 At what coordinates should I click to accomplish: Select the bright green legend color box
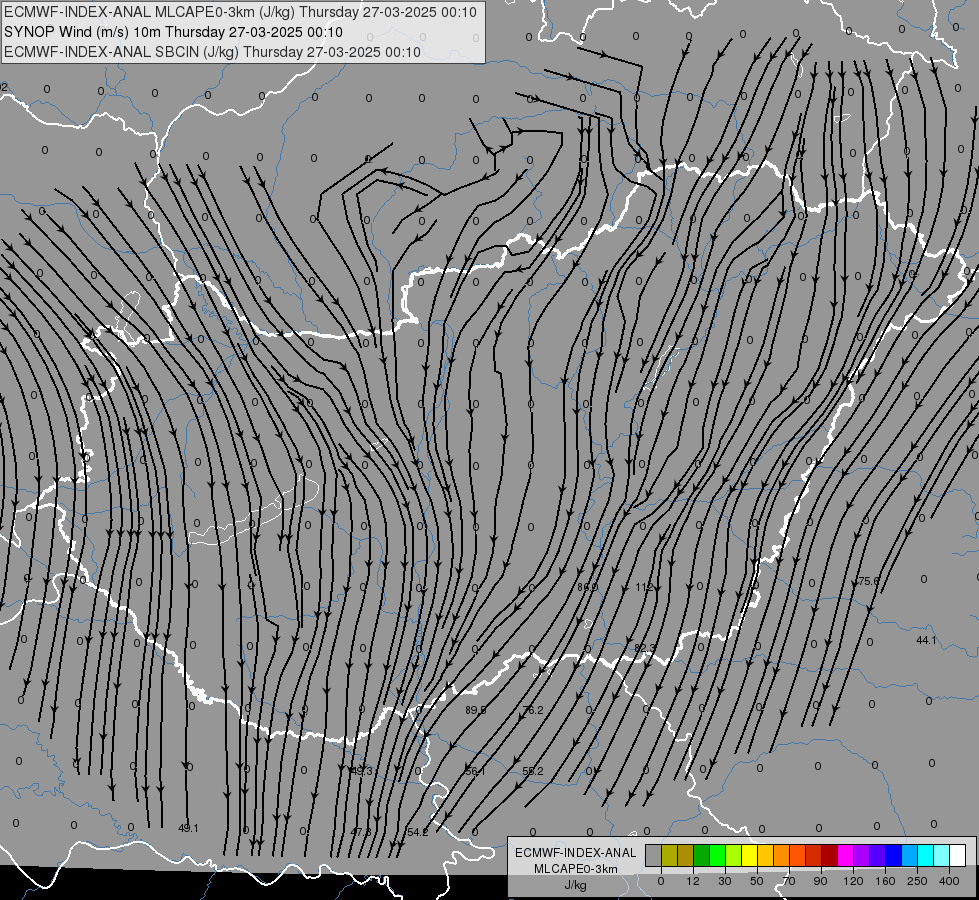click(x=717, y=855)
